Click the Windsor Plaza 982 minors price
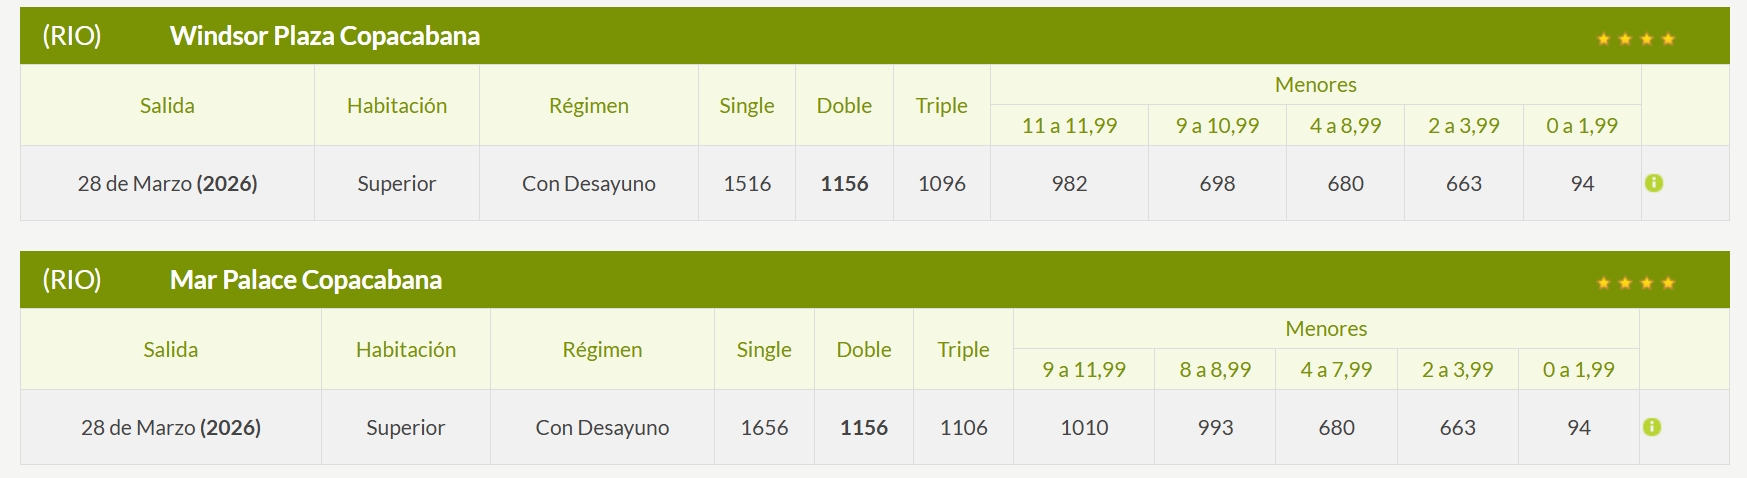 pyautogui.click(x=1069, y=184)
